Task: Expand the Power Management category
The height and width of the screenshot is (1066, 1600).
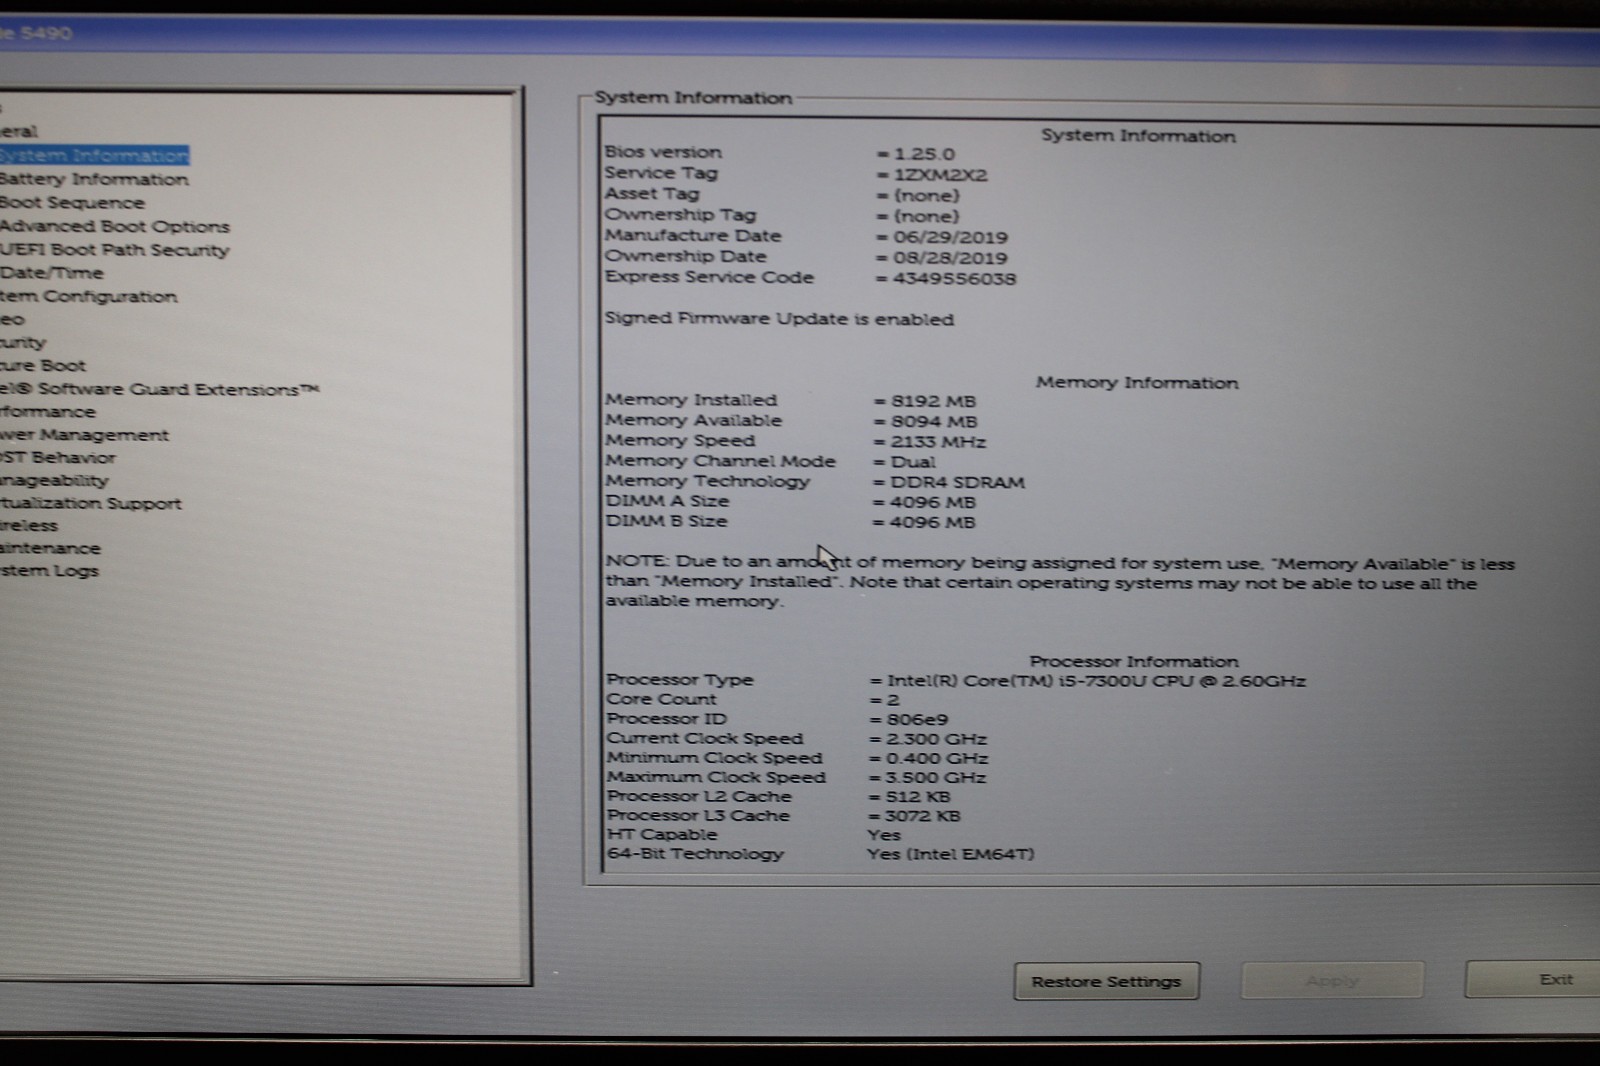Action: click(84, 435)
